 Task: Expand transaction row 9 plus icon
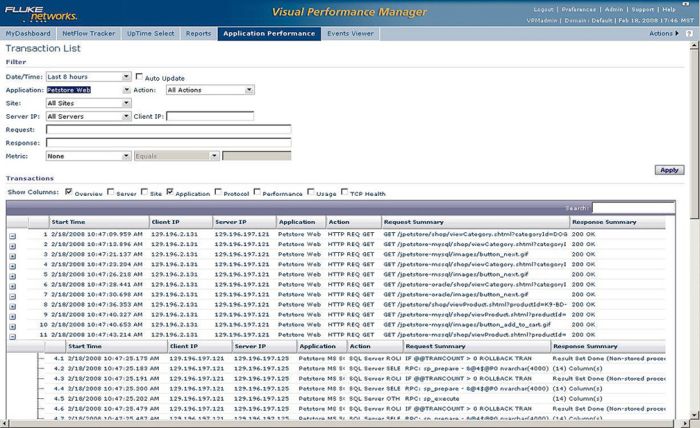(12, 317)
